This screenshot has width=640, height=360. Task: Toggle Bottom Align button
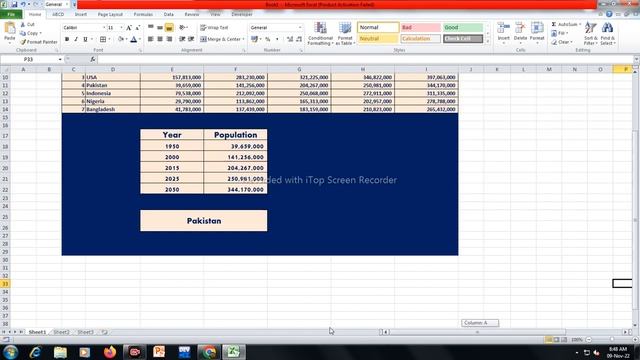(169, 27)
